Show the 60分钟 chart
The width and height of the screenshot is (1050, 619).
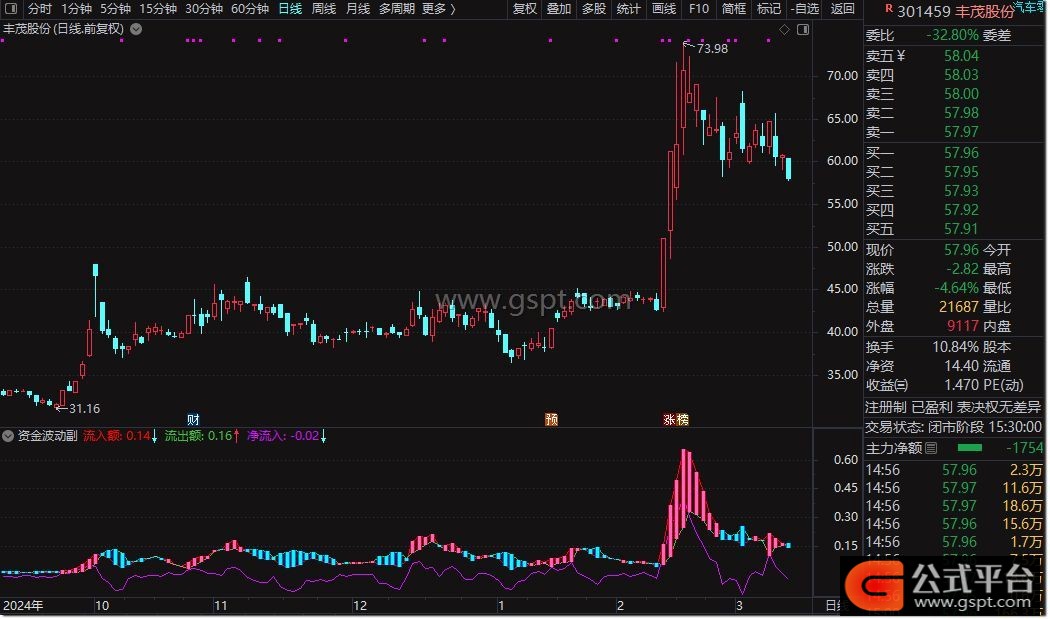(x=250, y=9)
